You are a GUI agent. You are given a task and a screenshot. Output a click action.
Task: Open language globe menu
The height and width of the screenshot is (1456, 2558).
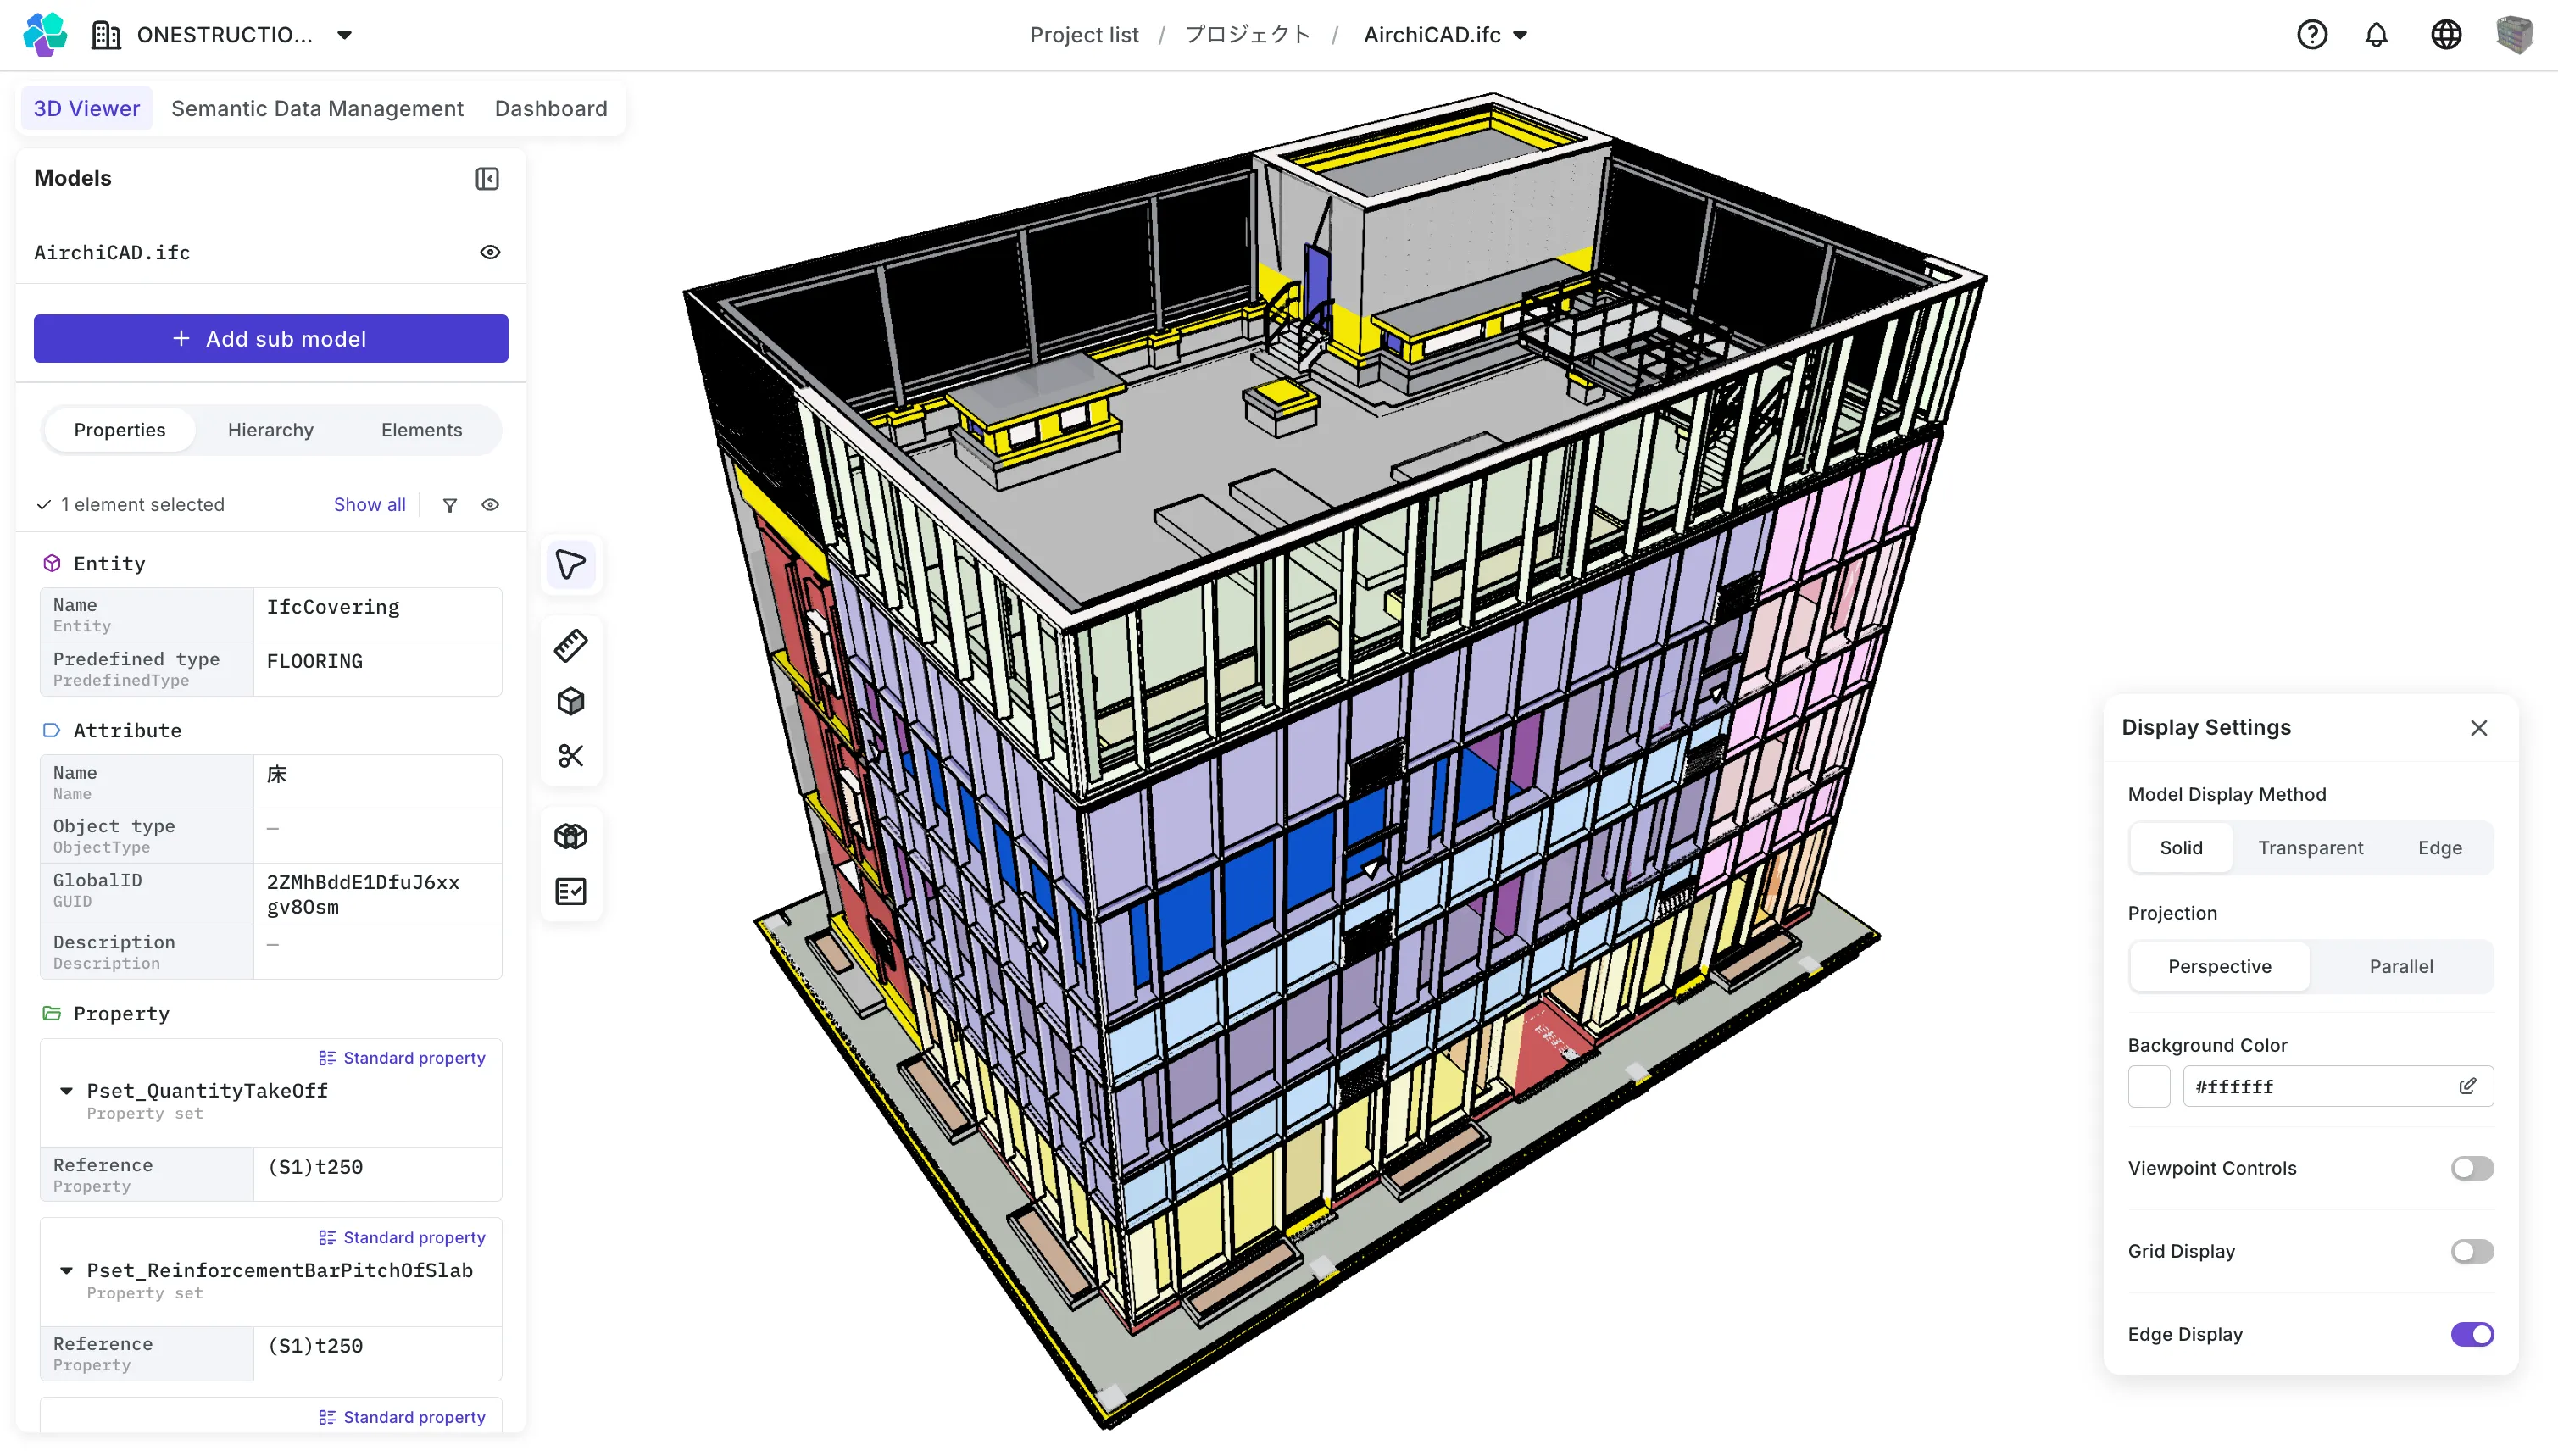coord(2446,35)
